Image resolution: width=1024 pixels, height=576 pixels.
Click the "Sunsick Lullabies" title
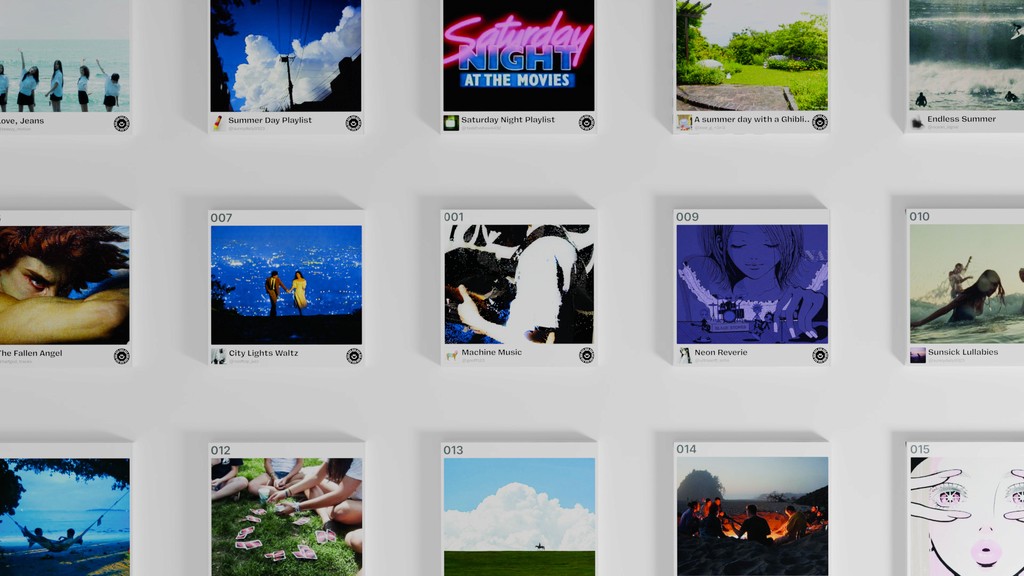(963, 352)
